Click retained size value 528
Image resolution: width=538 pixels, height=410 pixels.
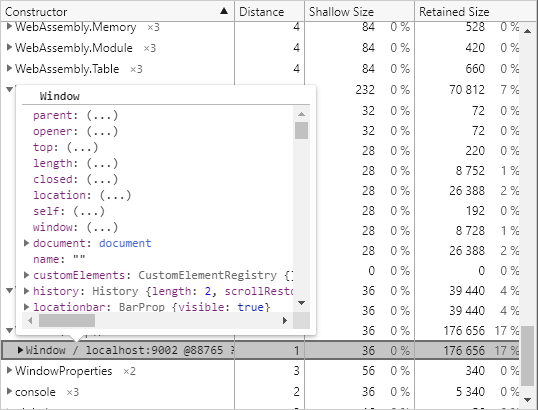pyautogui.click(x=475, y=27)
